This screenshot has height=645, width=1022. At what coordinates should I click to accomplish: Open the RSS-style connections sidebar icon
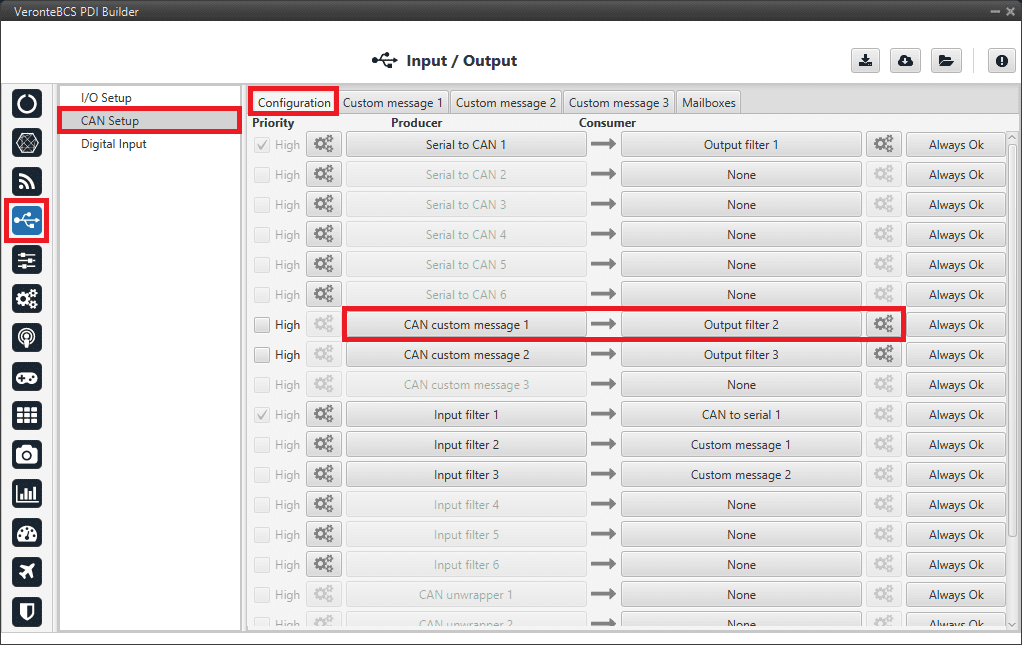[27, 182]
